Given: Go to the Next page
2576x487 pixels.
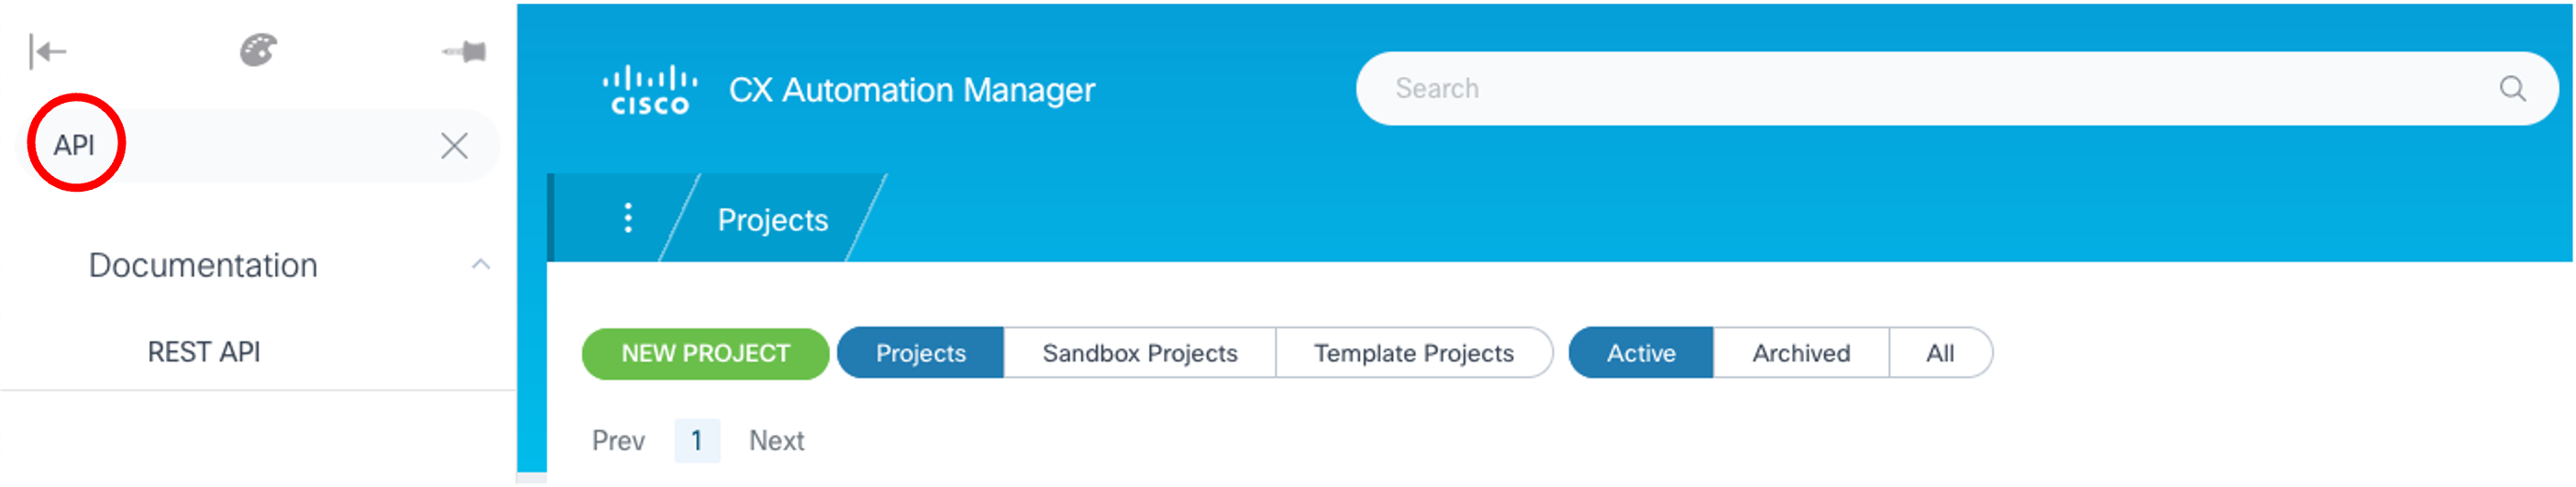Looking at the screenshot, I should point(776,441).
